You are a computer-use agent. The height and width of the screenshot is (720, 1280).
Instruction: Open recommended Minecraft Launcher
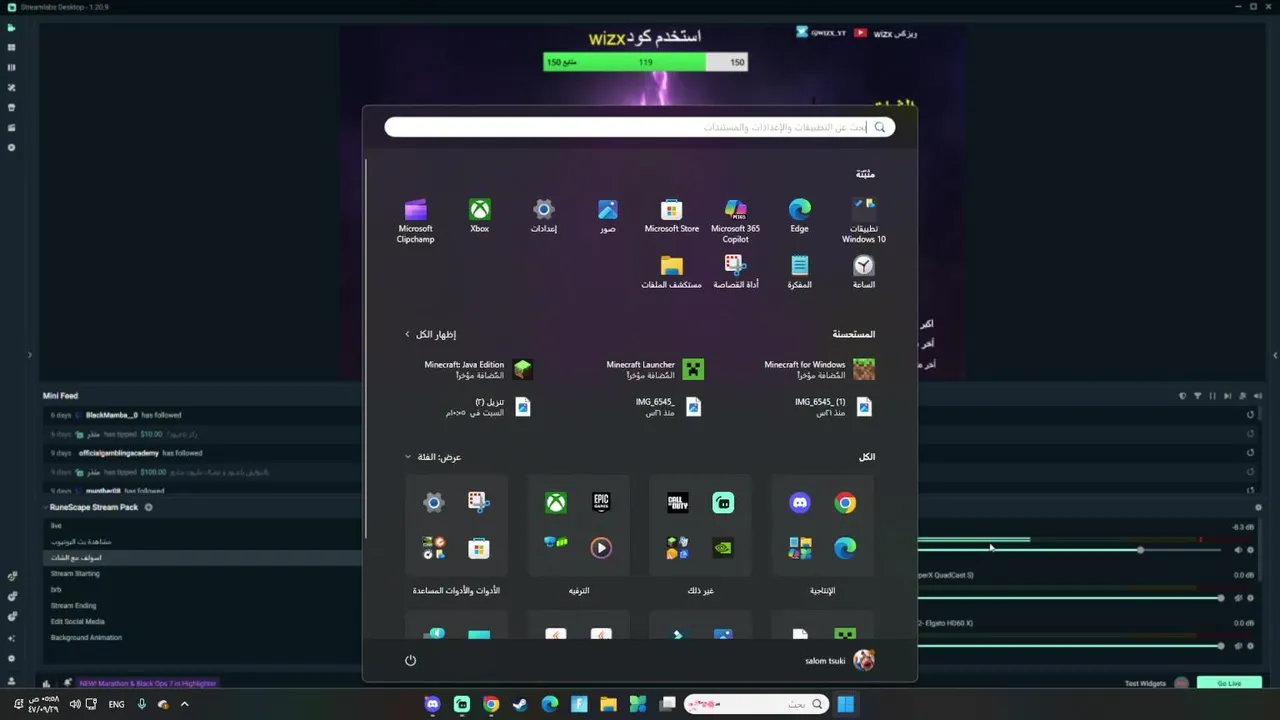coord(654,370)
